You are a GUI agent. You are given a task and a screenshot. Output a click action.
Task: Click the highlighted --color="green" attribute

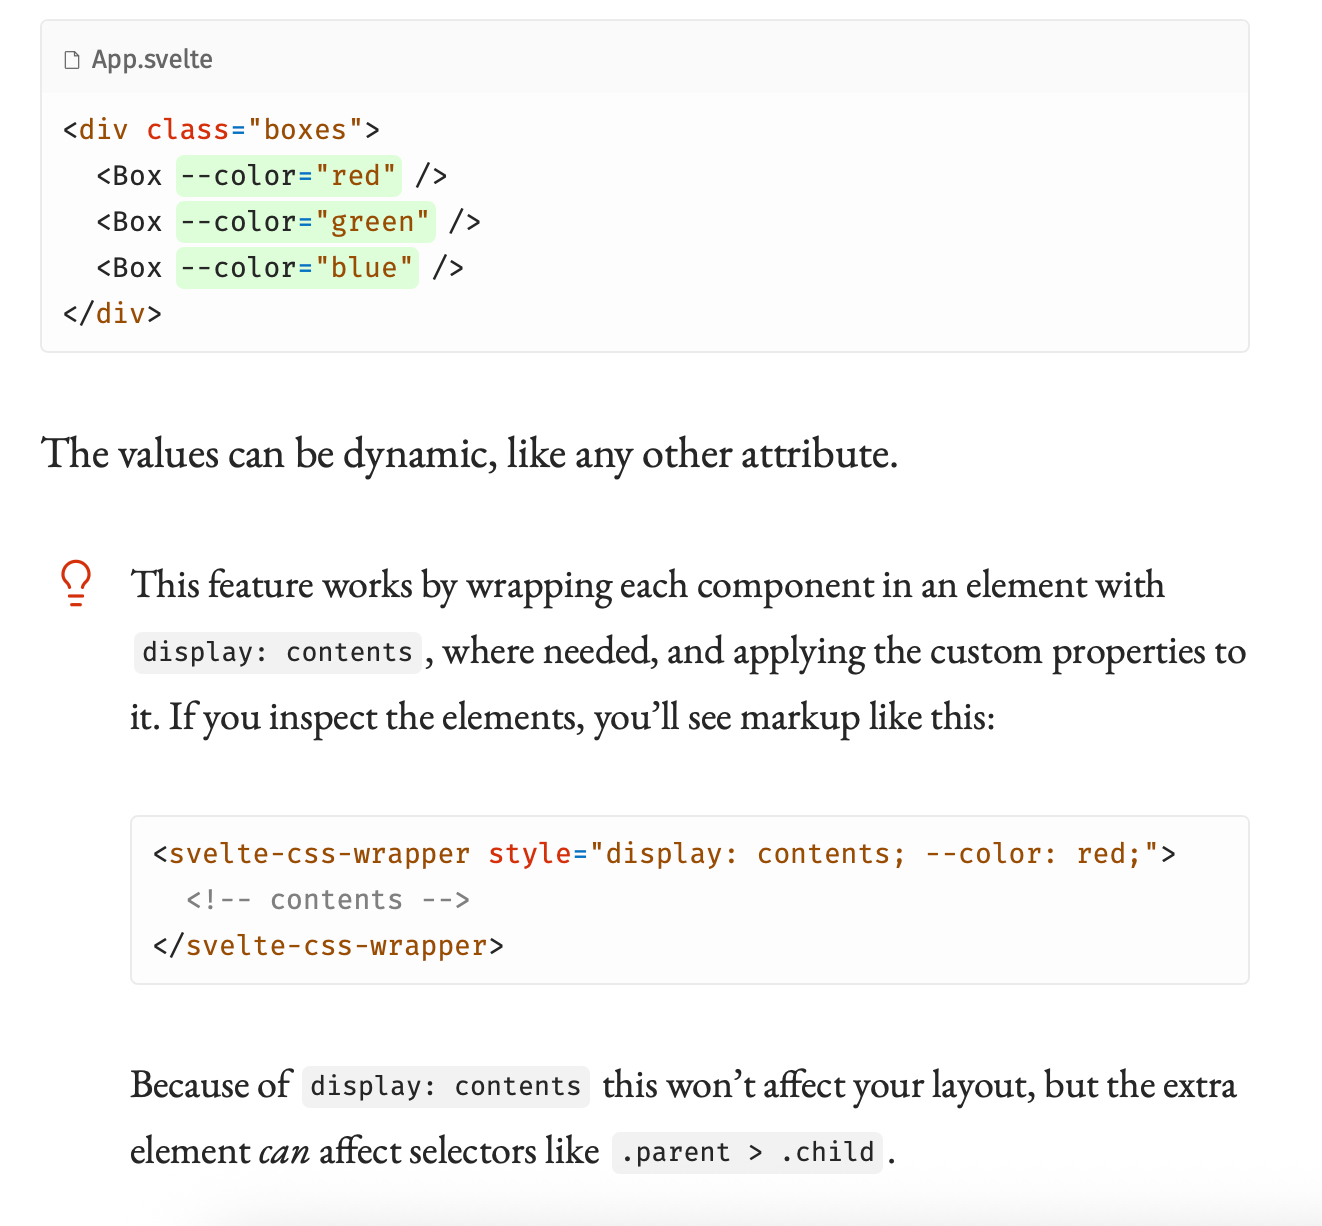(305, 222)
